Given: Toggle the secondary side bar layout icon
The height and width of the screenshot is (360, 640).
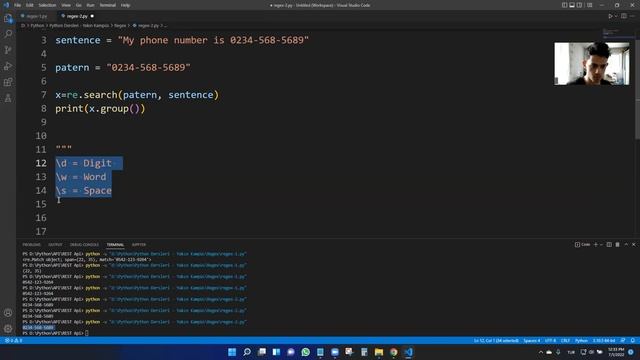Looking at the screenshot, I should click(x=580, y=5).
